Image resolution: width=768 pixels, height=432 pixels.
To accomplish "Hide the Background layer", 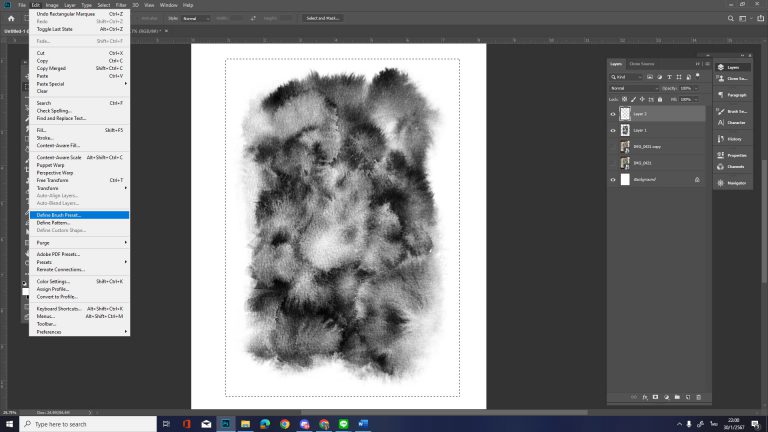I will tap(613, 179).
